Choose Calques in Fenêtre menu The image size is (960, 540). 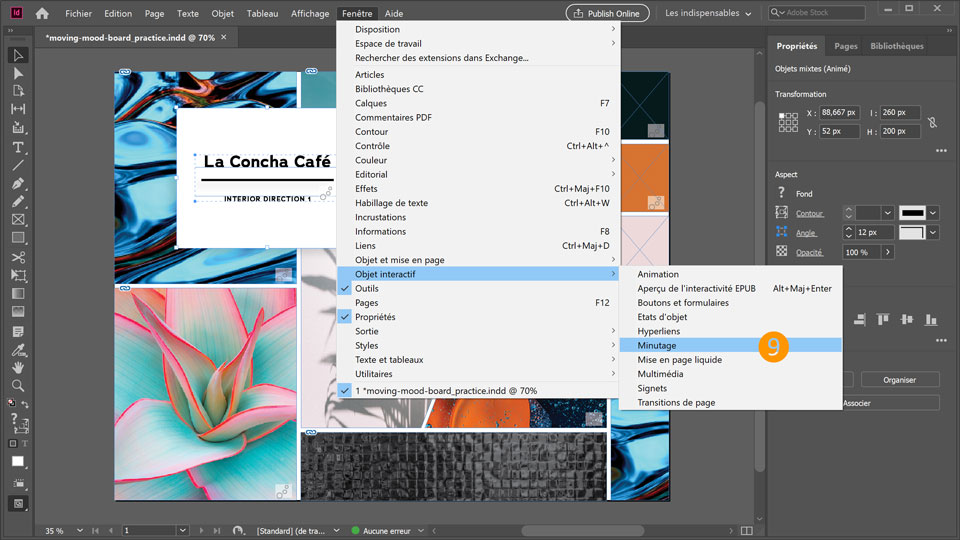coord(478,103)
